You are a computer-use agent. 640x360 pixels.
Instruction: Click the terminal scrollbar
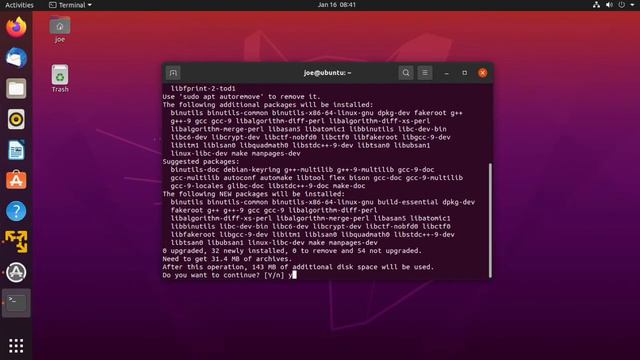point(490,220)
